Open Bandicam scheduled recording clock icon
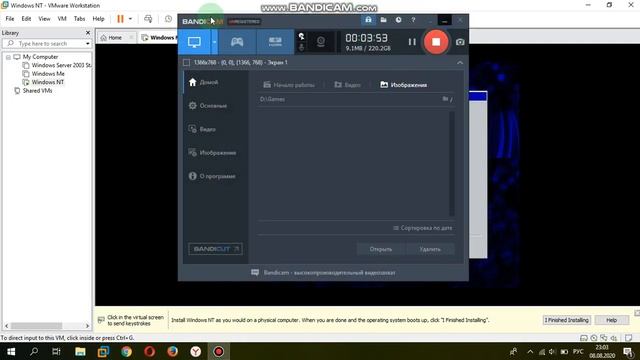 (398, 20)
